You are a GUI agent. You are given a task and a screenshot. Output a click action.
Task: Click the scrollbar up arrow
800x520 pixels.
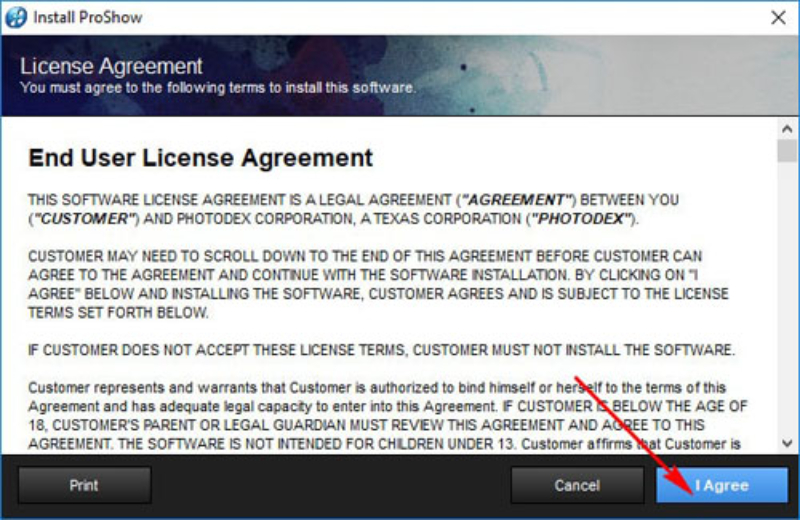pyautogui.click(x=787, y=129)
